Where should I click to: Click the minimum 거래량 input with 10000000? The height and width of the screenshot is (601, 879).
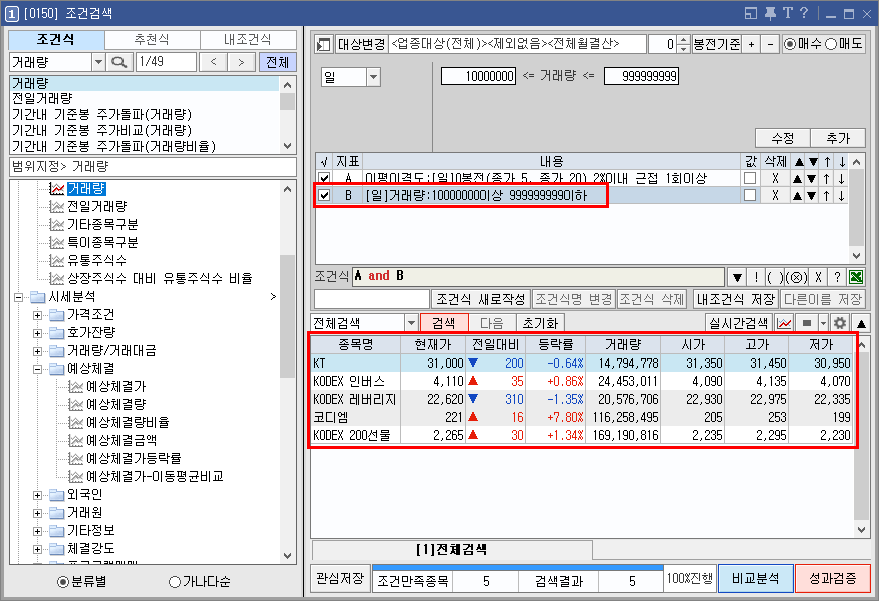click(478, 76)
